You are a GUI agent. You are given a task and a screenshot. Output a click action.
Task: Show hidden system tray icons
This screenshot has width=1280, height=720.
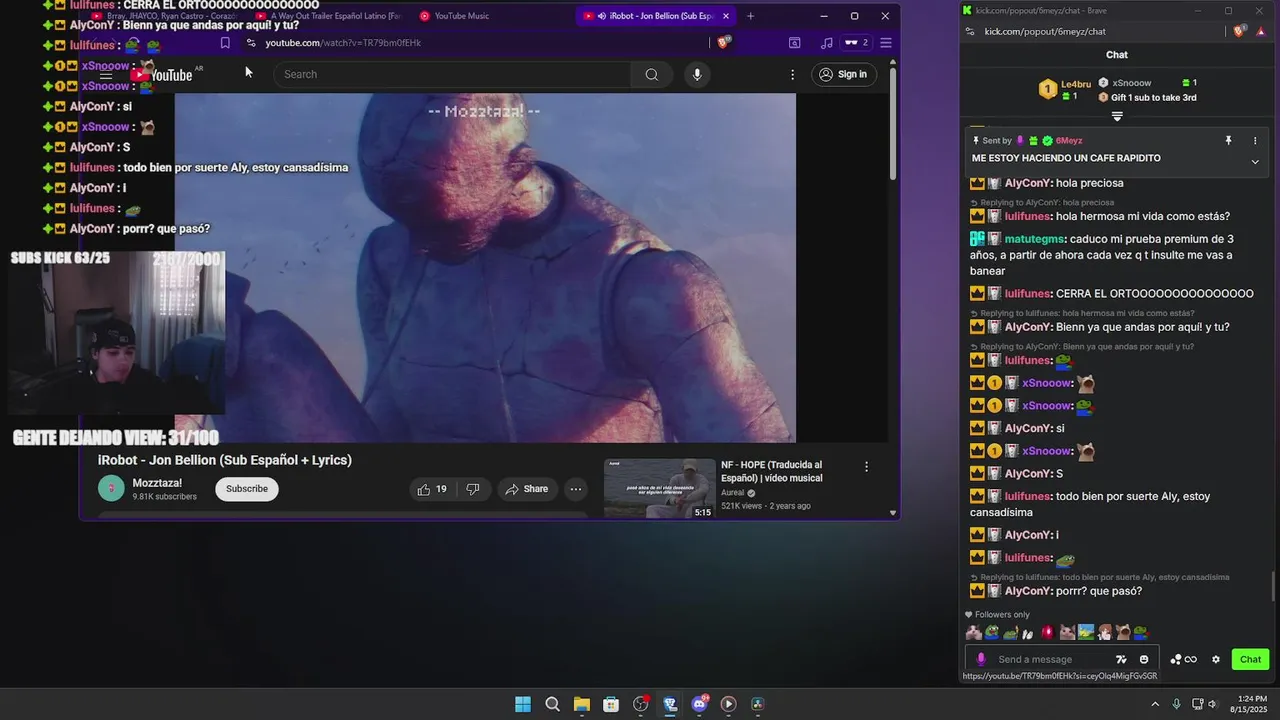1155,704
